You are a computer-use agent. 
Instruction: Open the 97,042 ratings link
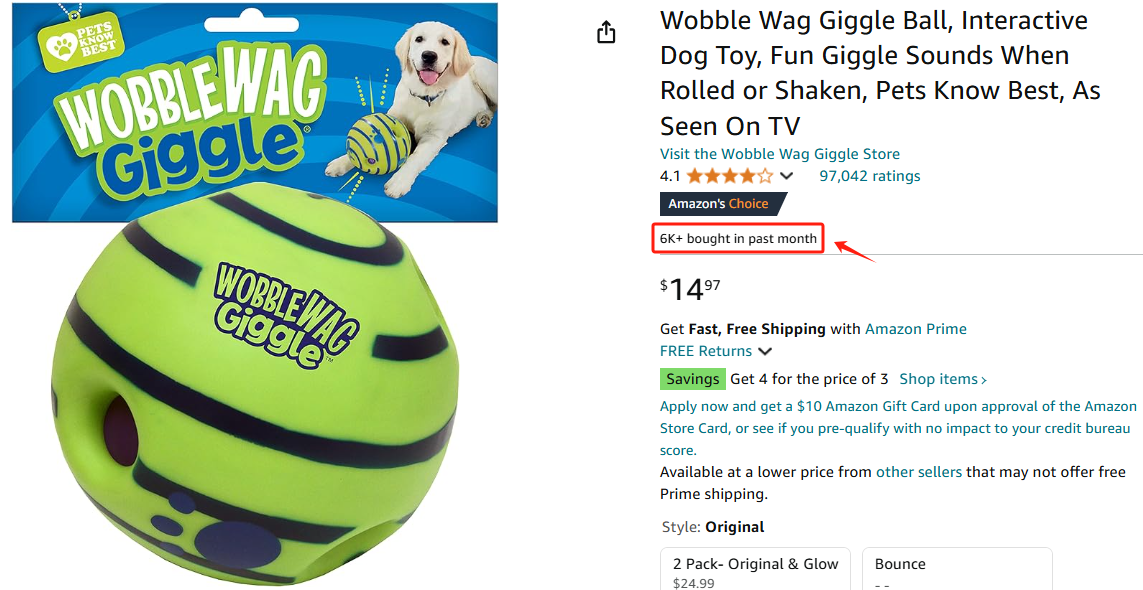point(870,176)
